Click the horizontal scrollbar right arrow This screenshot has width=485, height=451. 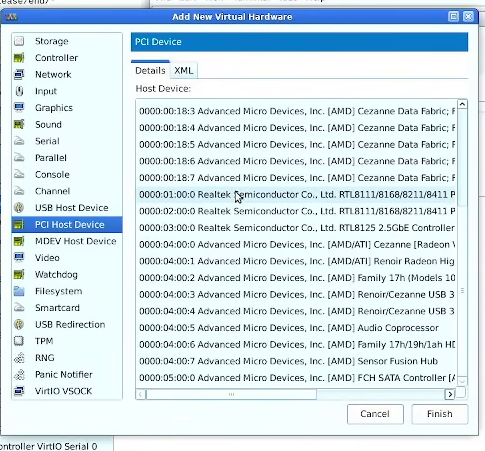450,395
